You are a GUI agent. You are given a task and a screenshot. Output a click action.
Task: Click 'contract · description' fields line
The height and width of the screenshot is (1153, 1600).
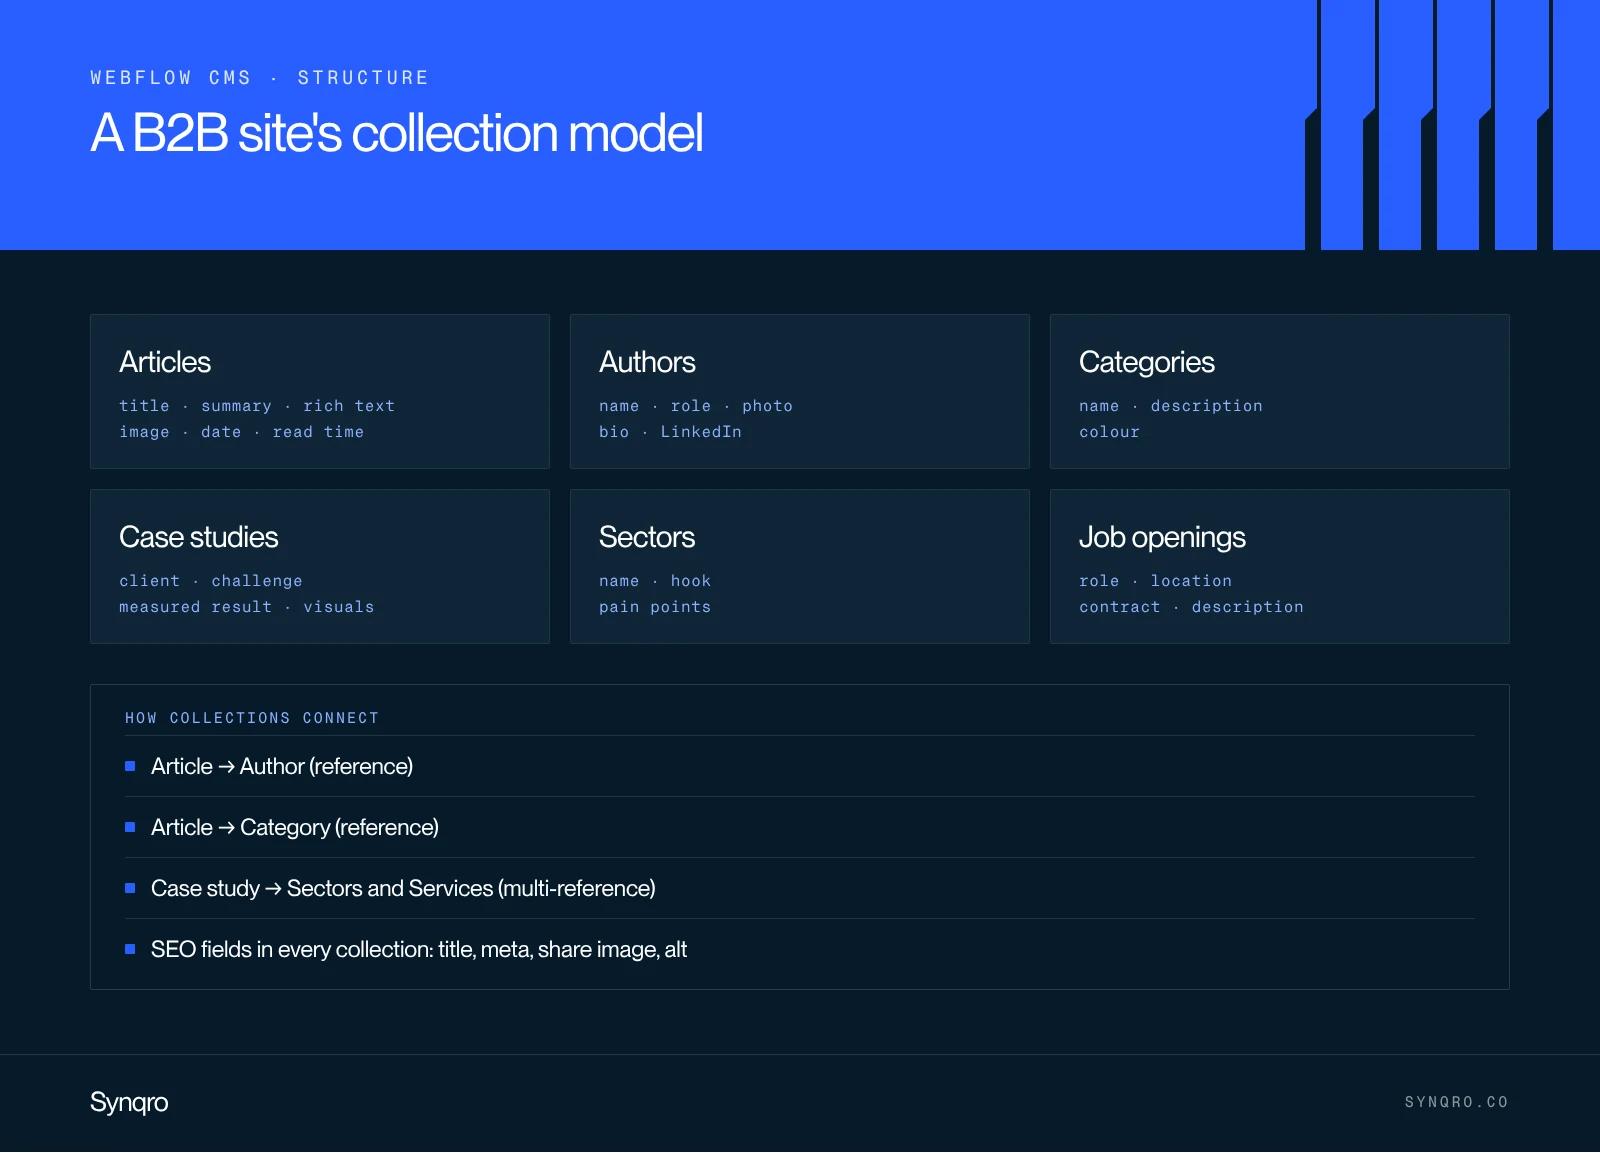pos(1191,607)
